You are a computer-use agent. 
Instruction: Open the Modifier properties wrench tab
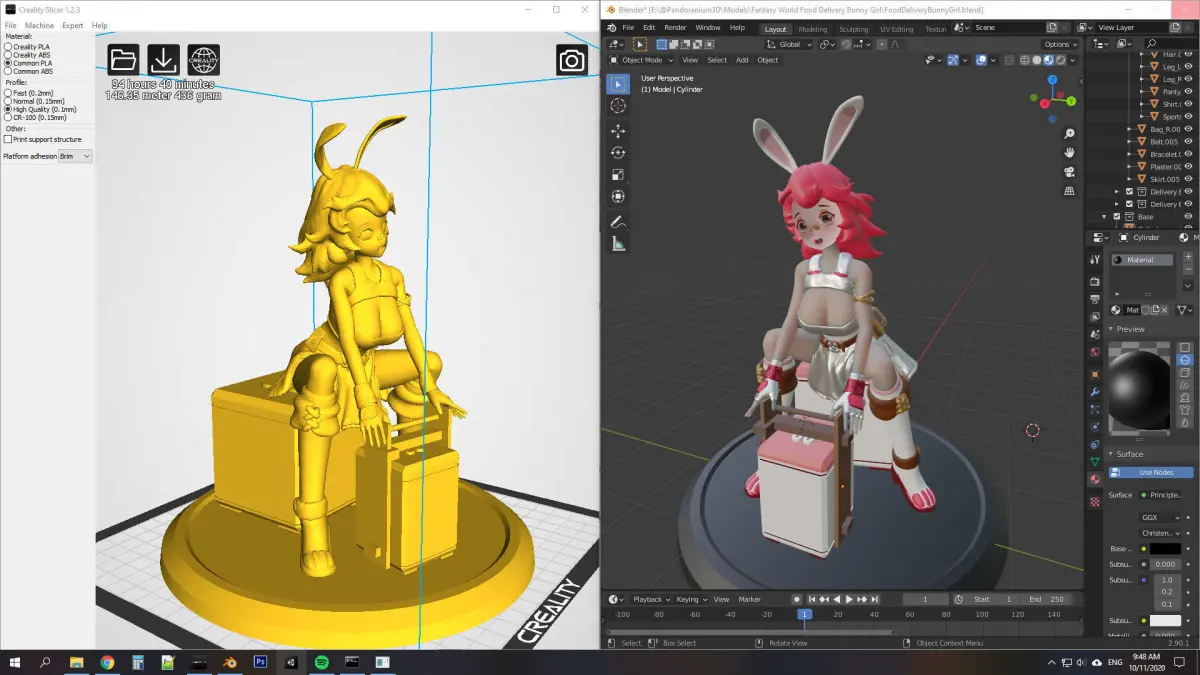point(1095,392)
